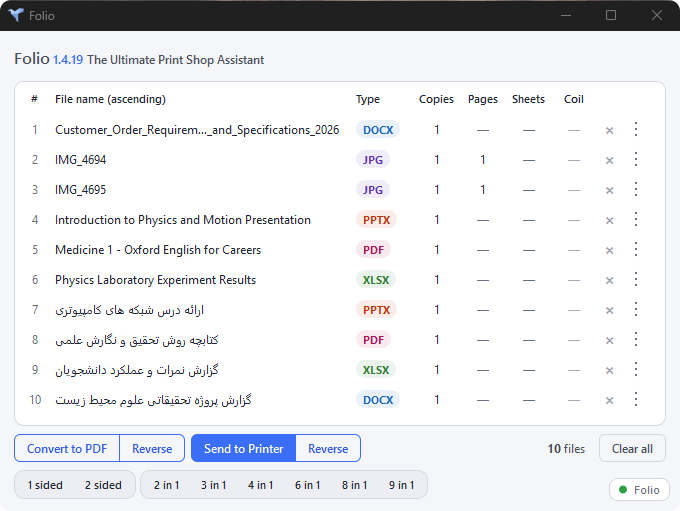Click the JPG badge for IMG_4694
The image size is (680, 511).
click(x=373, y=160)
